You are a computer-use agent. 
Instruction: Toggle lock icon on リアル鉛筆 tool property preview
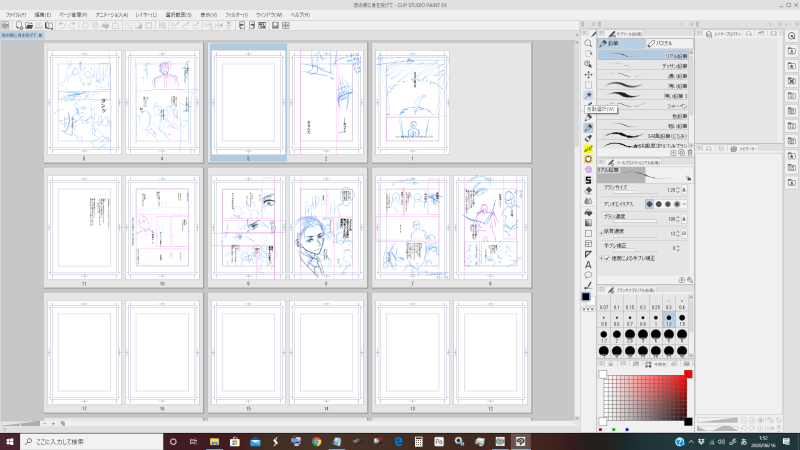(x=689, y=179)
